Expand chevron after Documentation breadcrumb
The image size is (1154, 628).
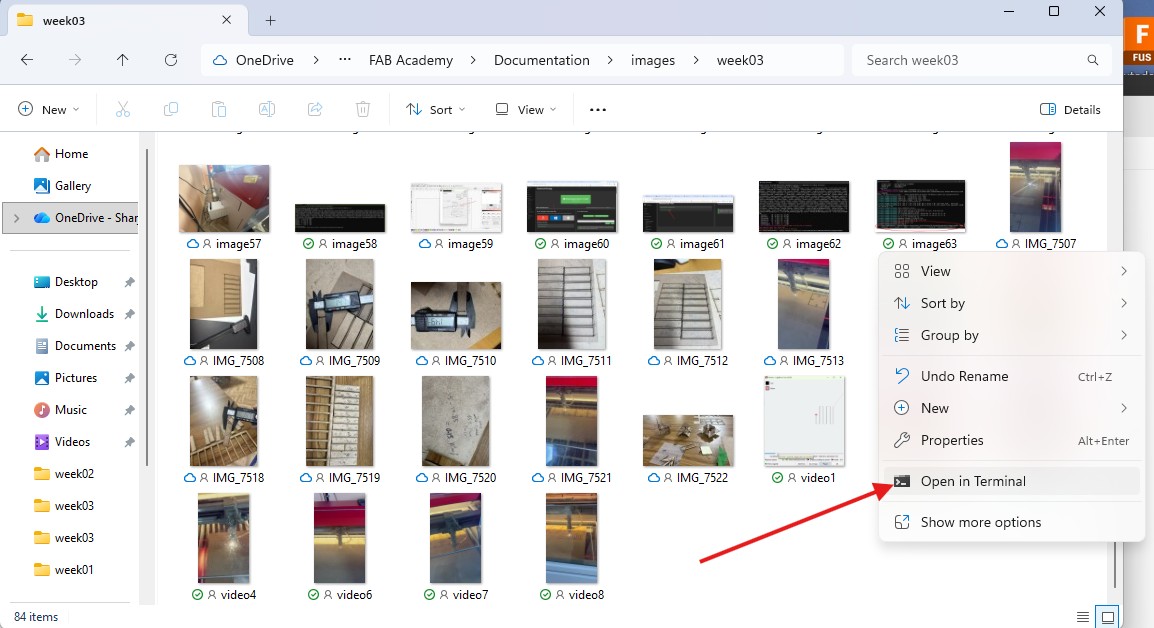(x=609, y=60)
